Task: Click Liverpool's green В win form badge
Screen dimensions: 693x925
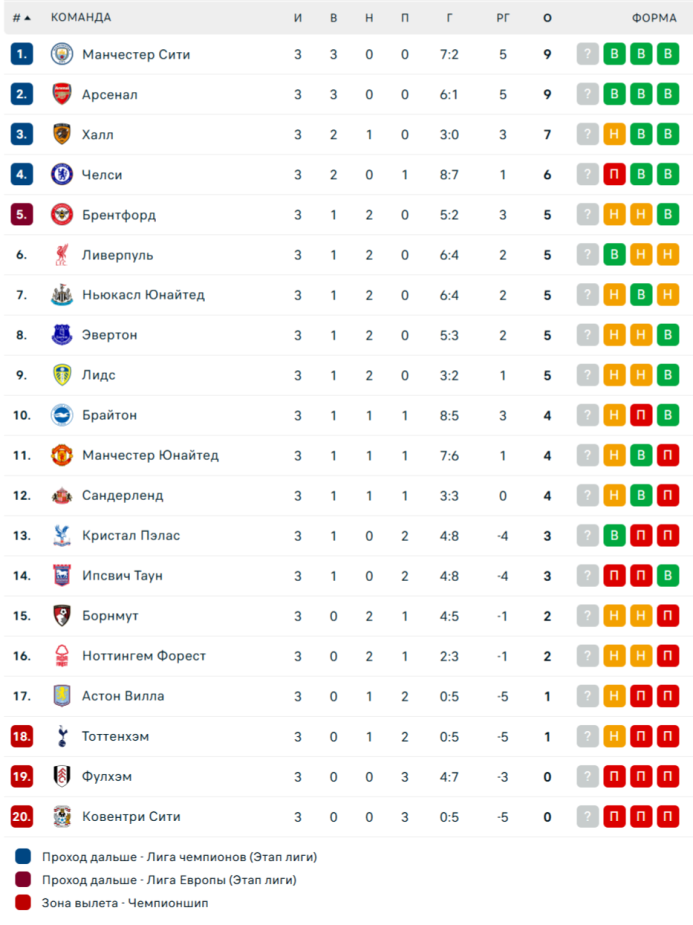Action: tap(614, 254)
